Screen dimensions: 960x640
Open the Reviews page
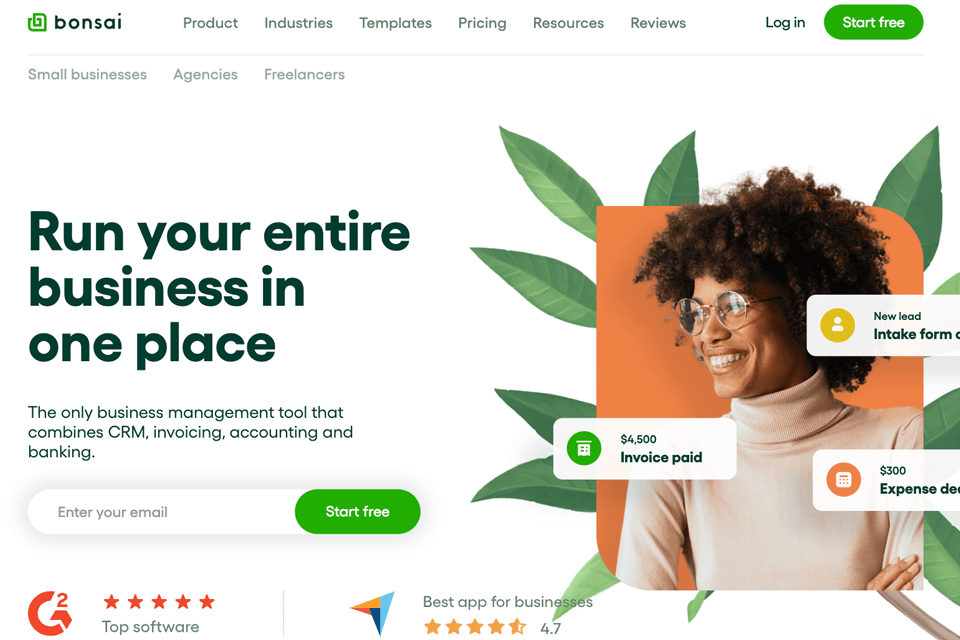658,23
